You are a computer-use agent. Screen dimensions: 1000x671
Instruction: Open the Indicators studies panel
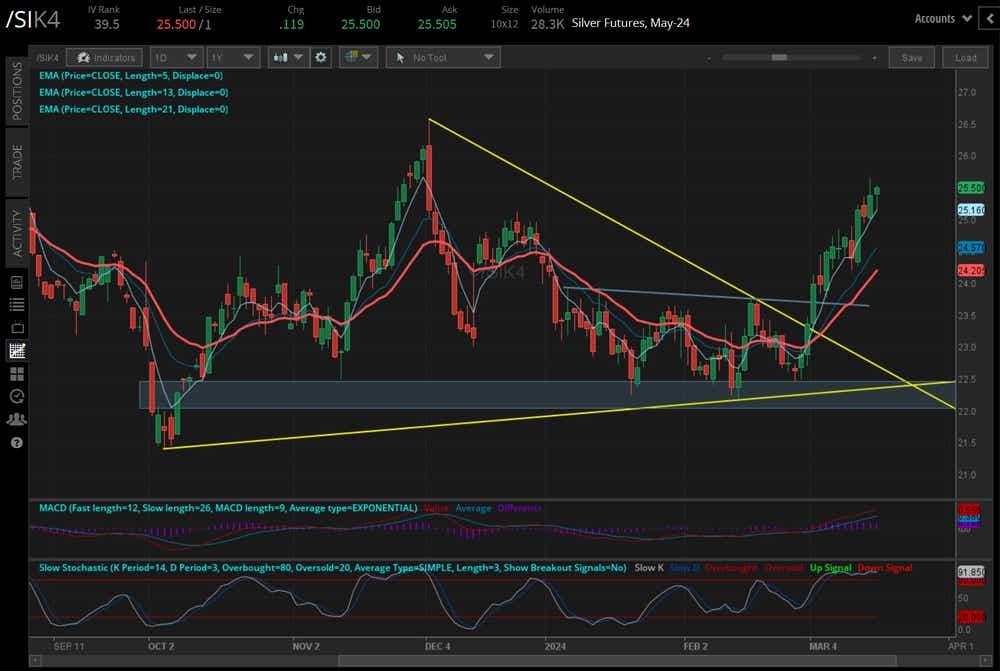(x=108, y=58)
